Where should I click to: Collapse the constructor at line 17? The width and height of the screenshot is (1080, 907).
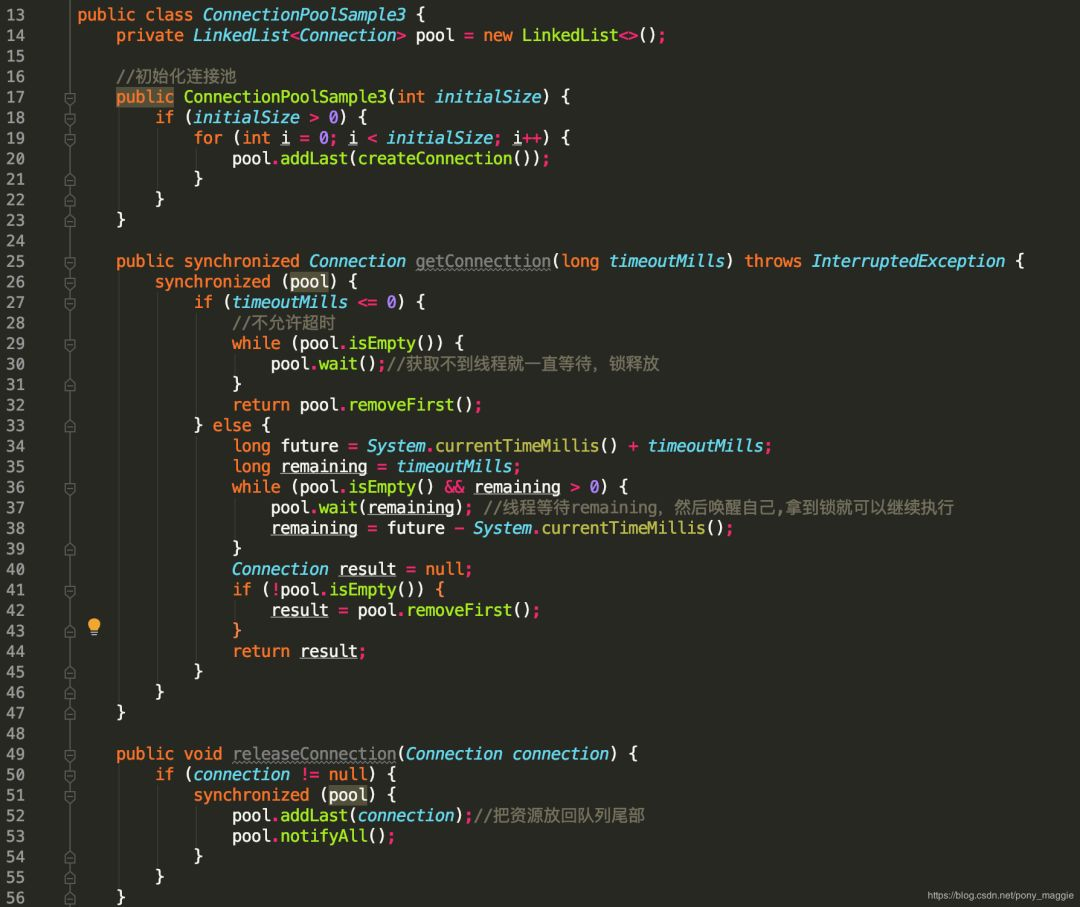click(70, 97)
